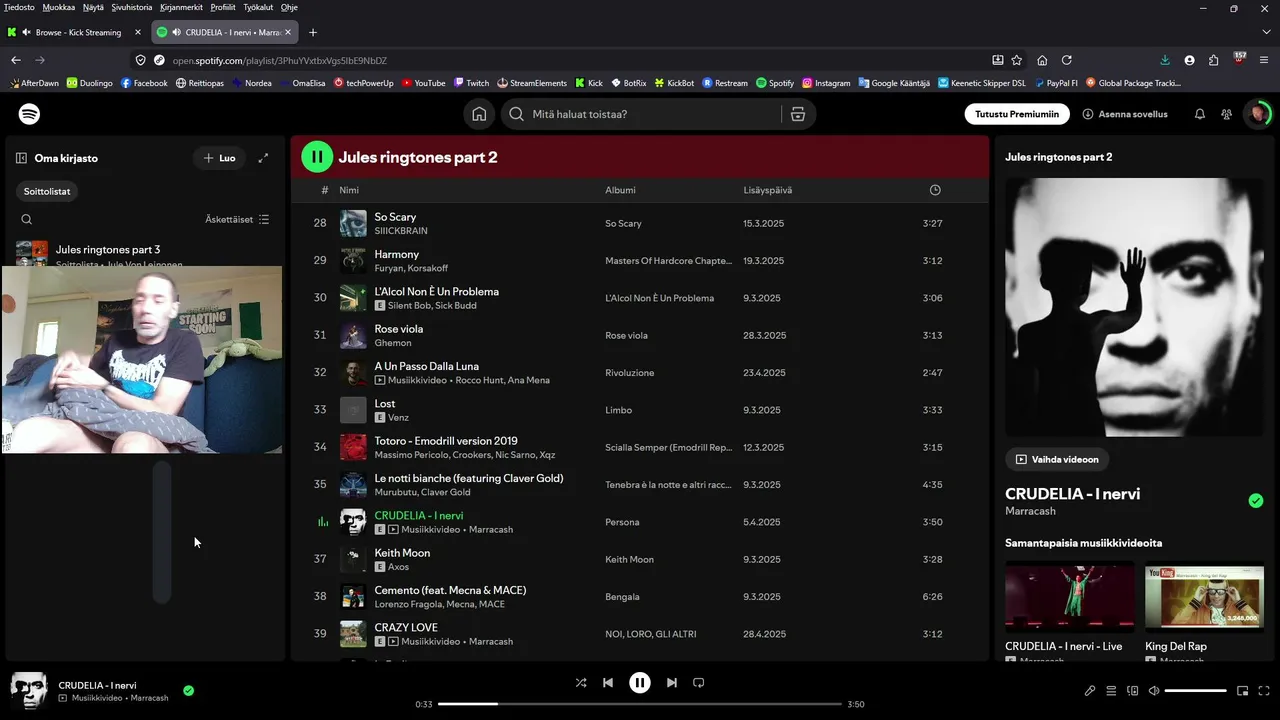Select track So Scary
The width and height of the screenshot is (1280, 720).
395,217
